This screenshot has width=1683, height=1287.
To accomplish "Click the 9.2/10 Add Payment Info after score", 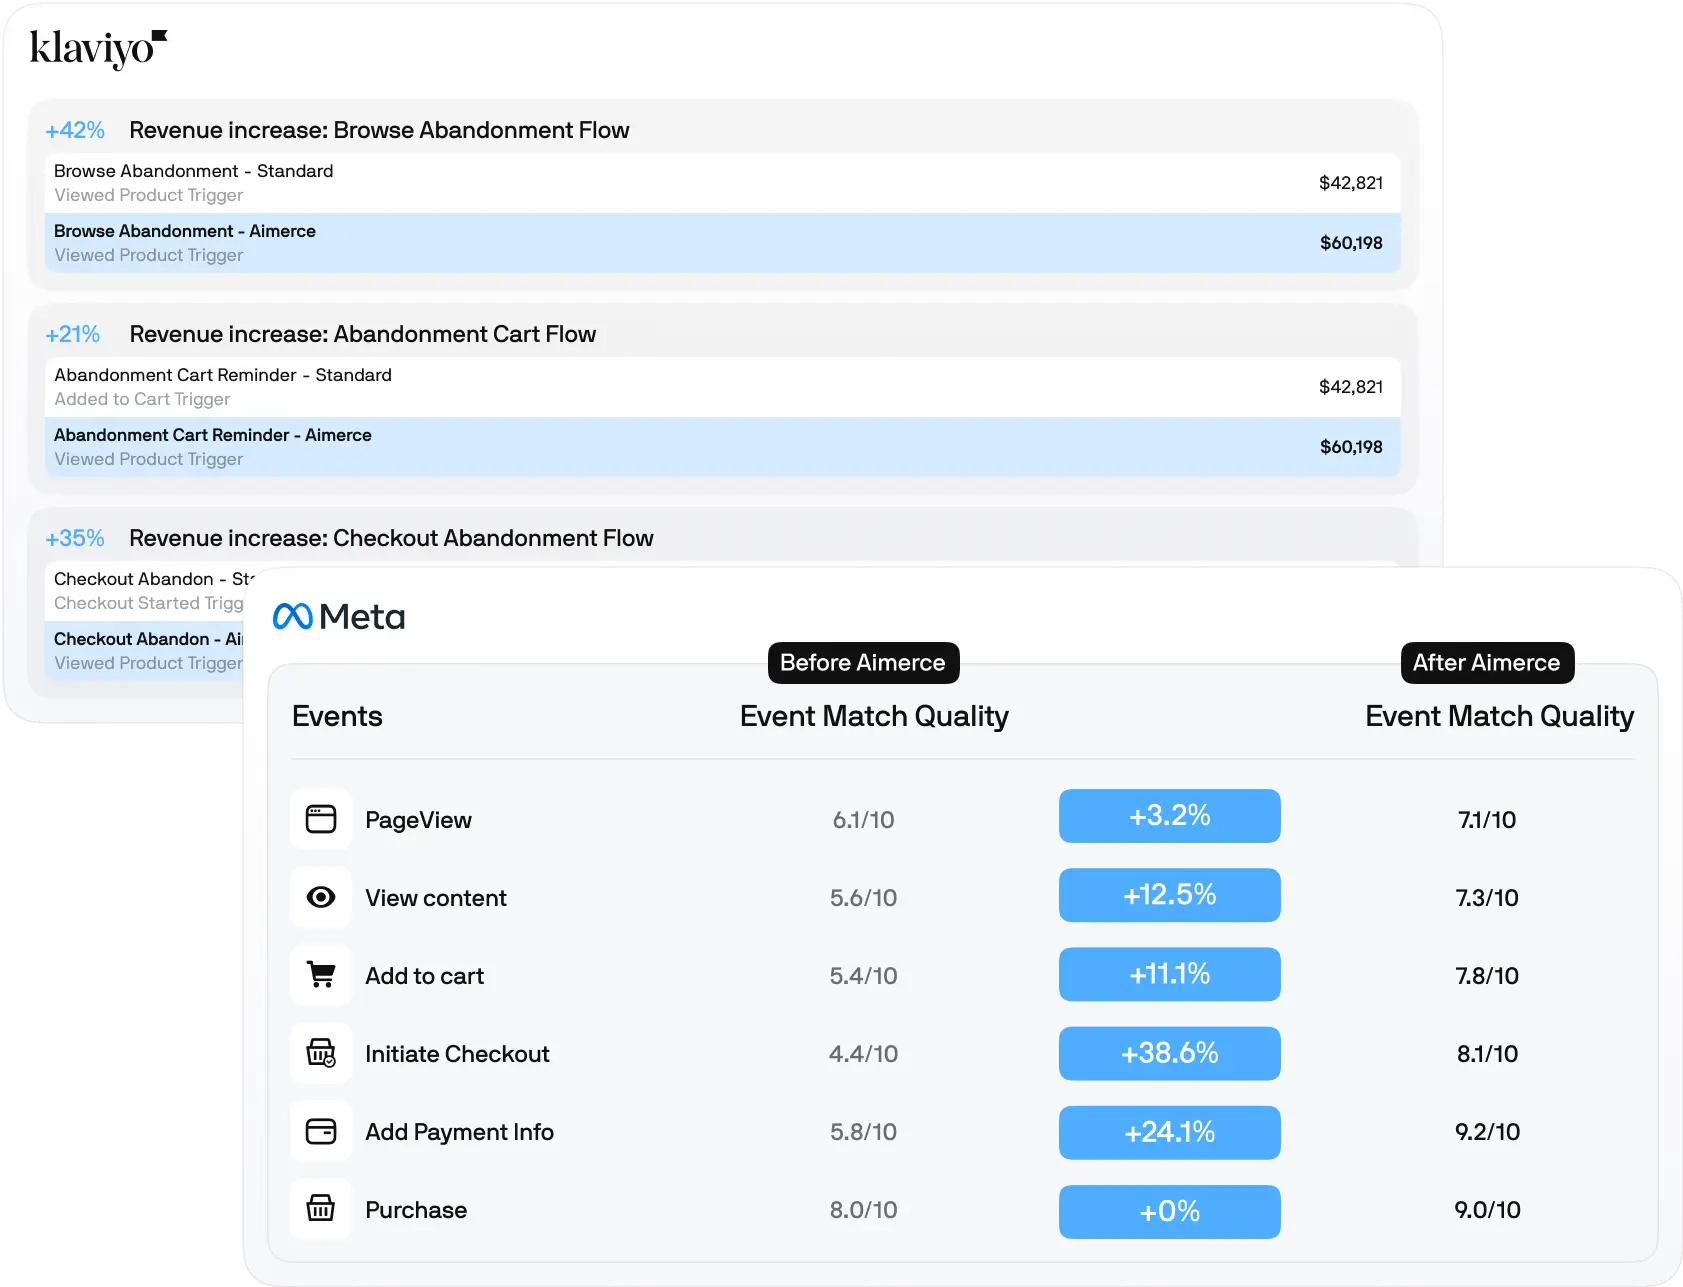I will click(x=1487, y=1132).
